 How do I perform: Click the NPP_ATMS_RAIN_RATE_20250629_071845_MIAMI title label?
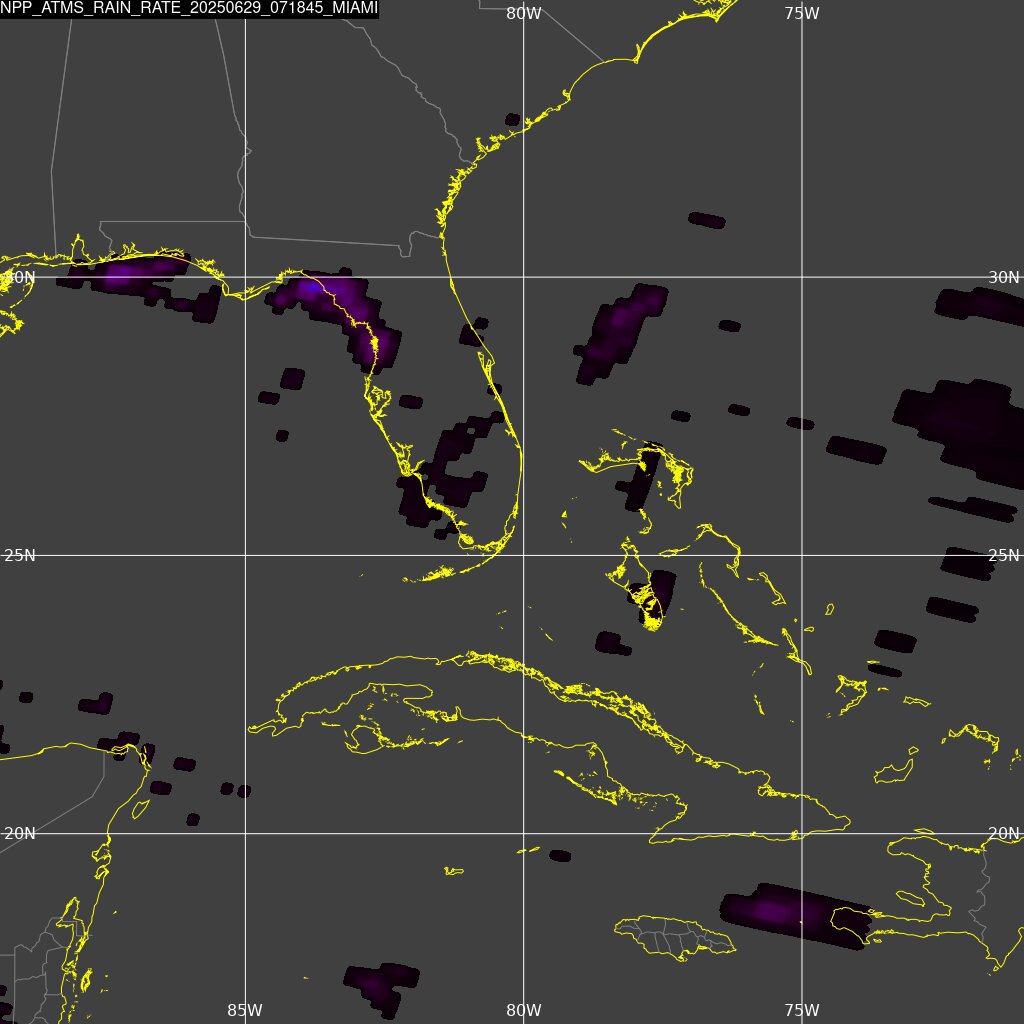coord(189,8)
